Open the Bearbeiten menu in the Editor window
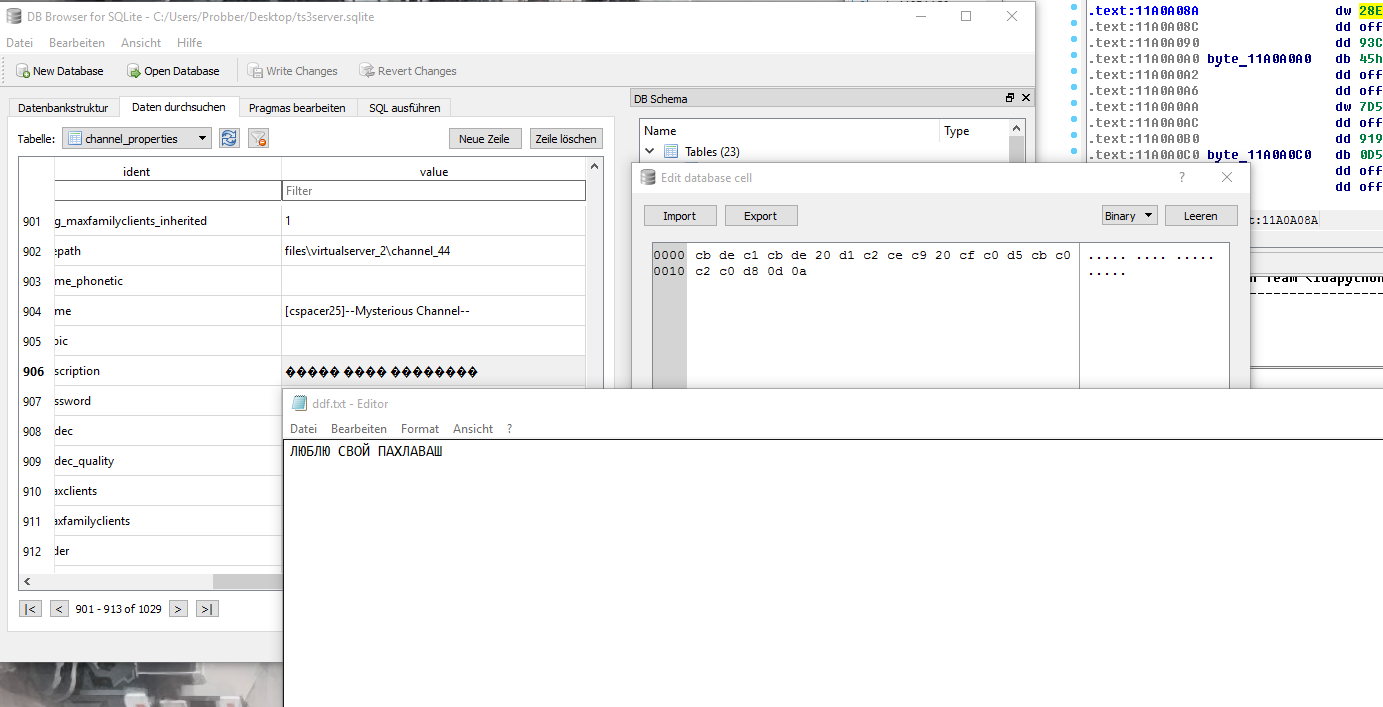The width and height of the screenshot is (1383, 707). coord(359,428)
